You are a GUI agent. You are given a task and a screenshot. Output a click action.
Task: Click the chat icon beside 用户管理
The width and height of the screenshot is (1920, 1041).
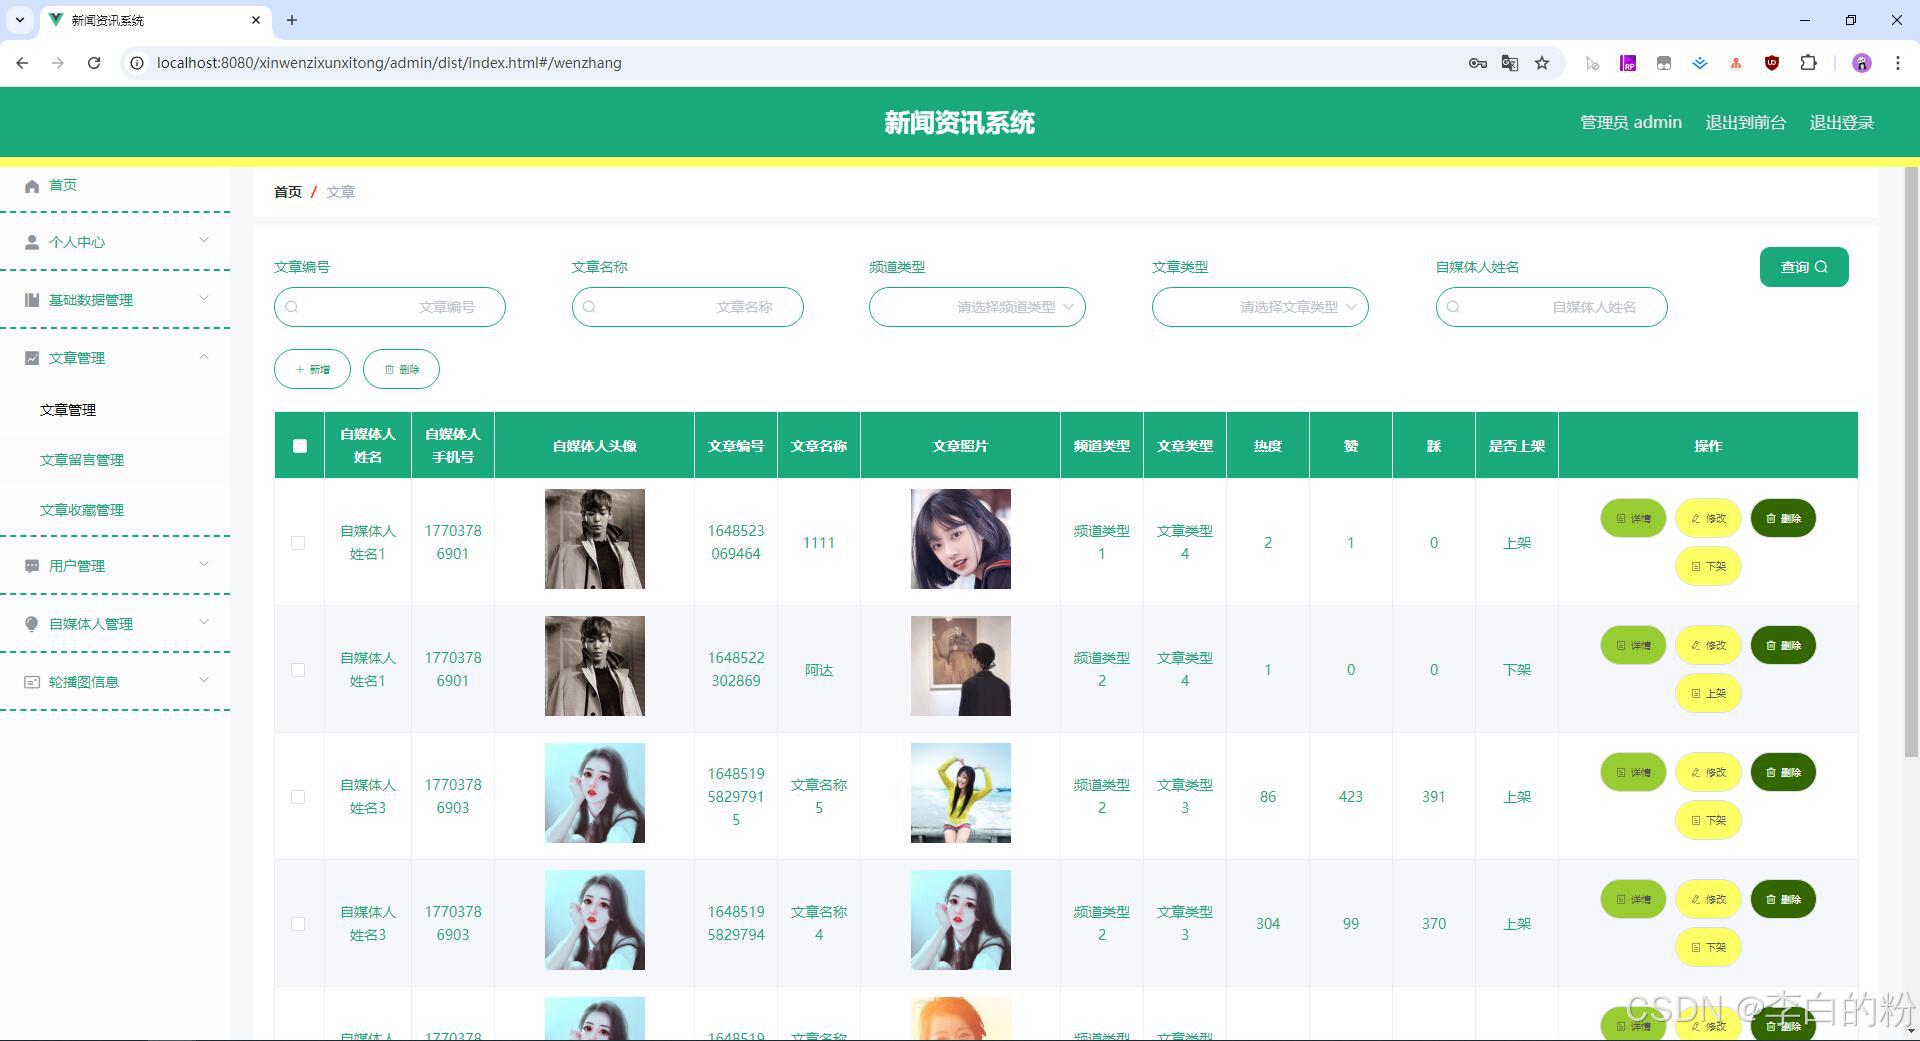click(x=32, y=566)
